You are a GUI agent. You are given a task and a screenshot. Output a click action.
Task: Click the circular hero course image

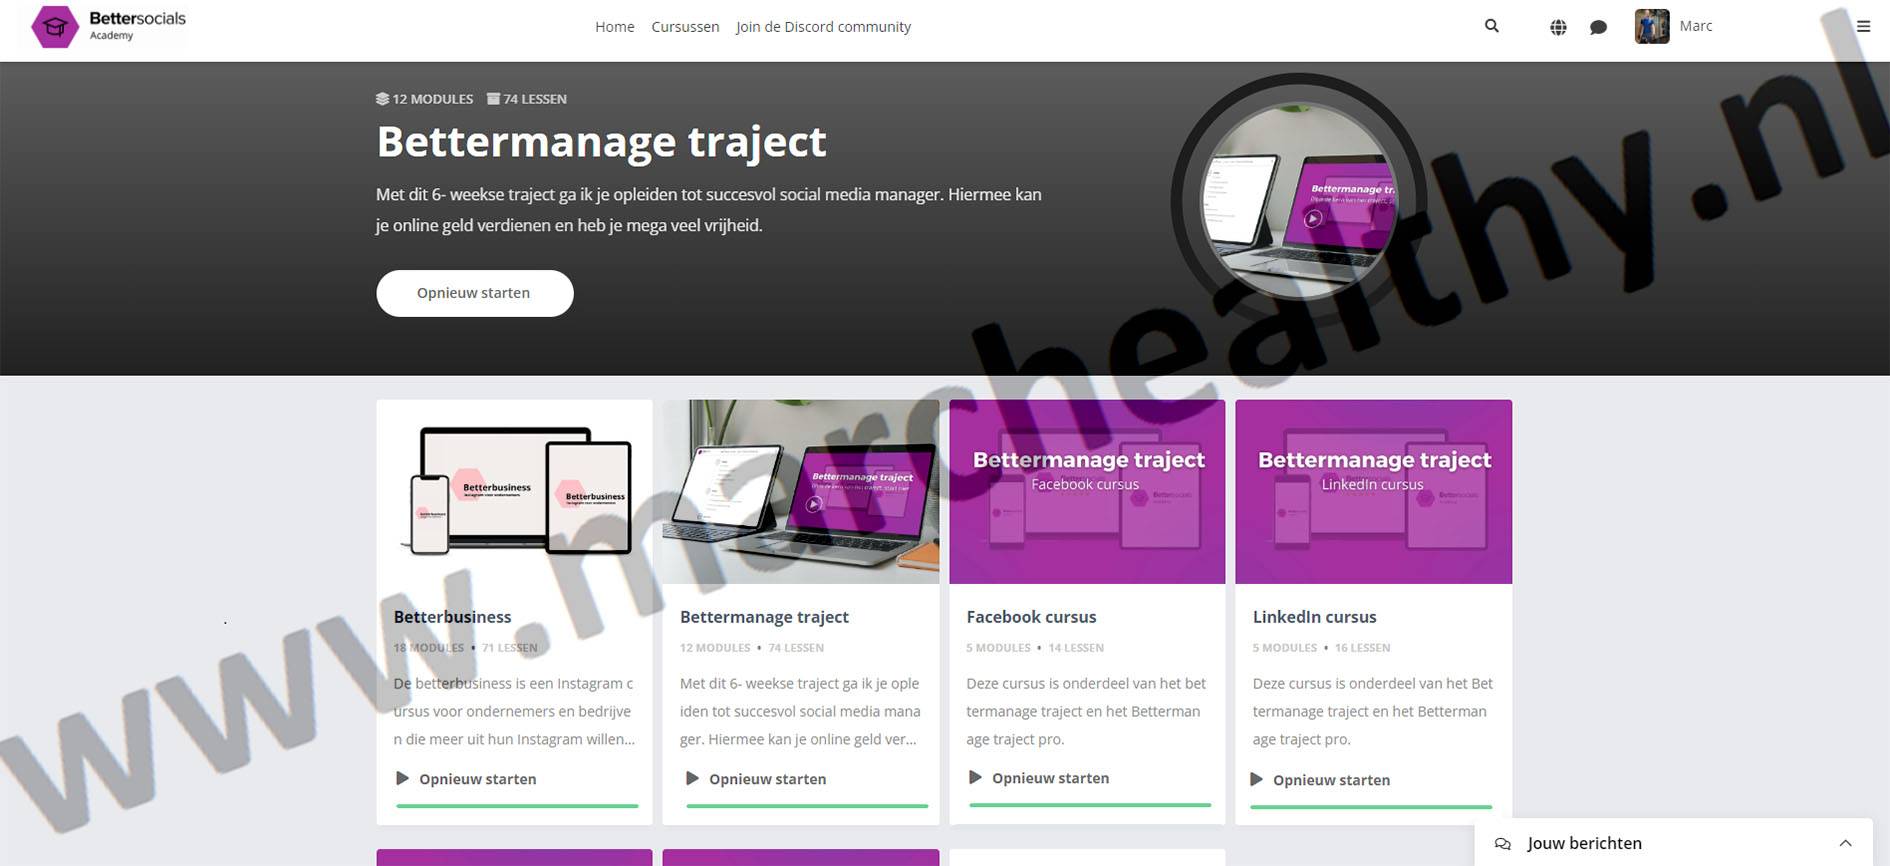coord(1298,201)
